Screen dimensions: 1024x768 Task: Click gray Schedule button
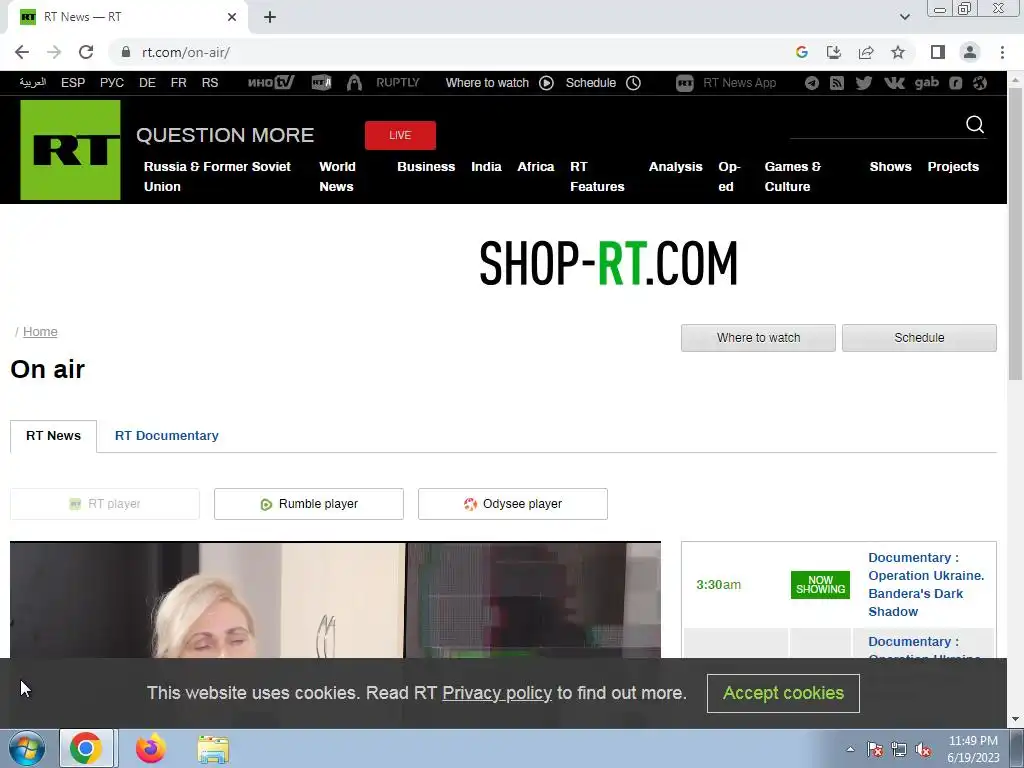[x=919, y=338]
